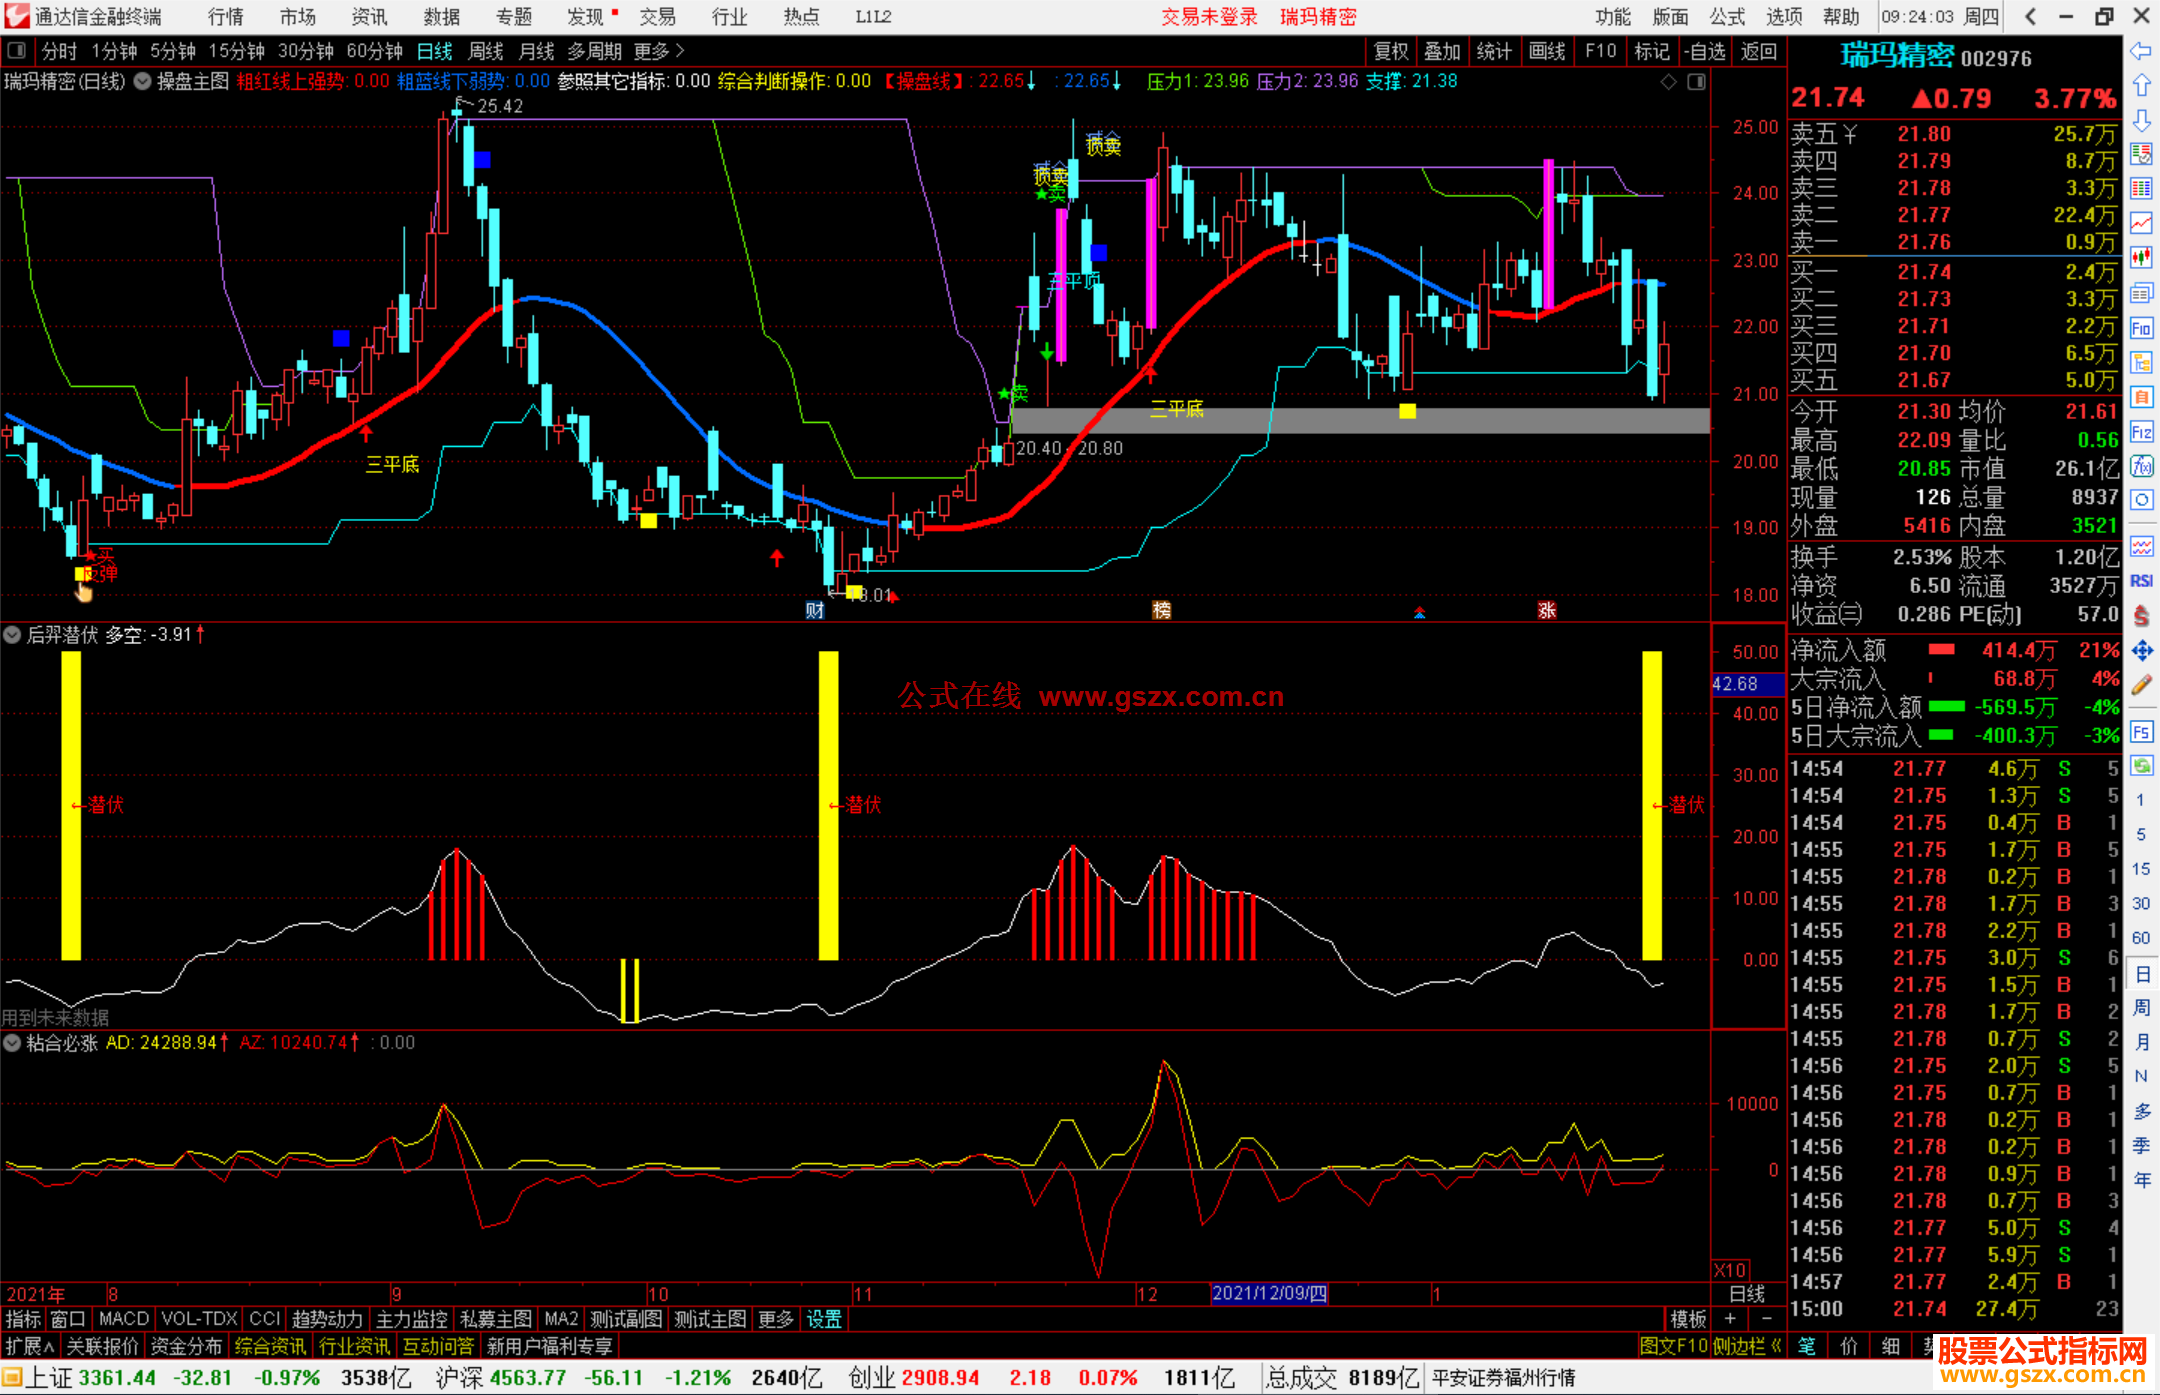Open the candlestick chart icon in sidebar
The height and width of the screenshot is (1395, 2160).
pos(2141,258)
